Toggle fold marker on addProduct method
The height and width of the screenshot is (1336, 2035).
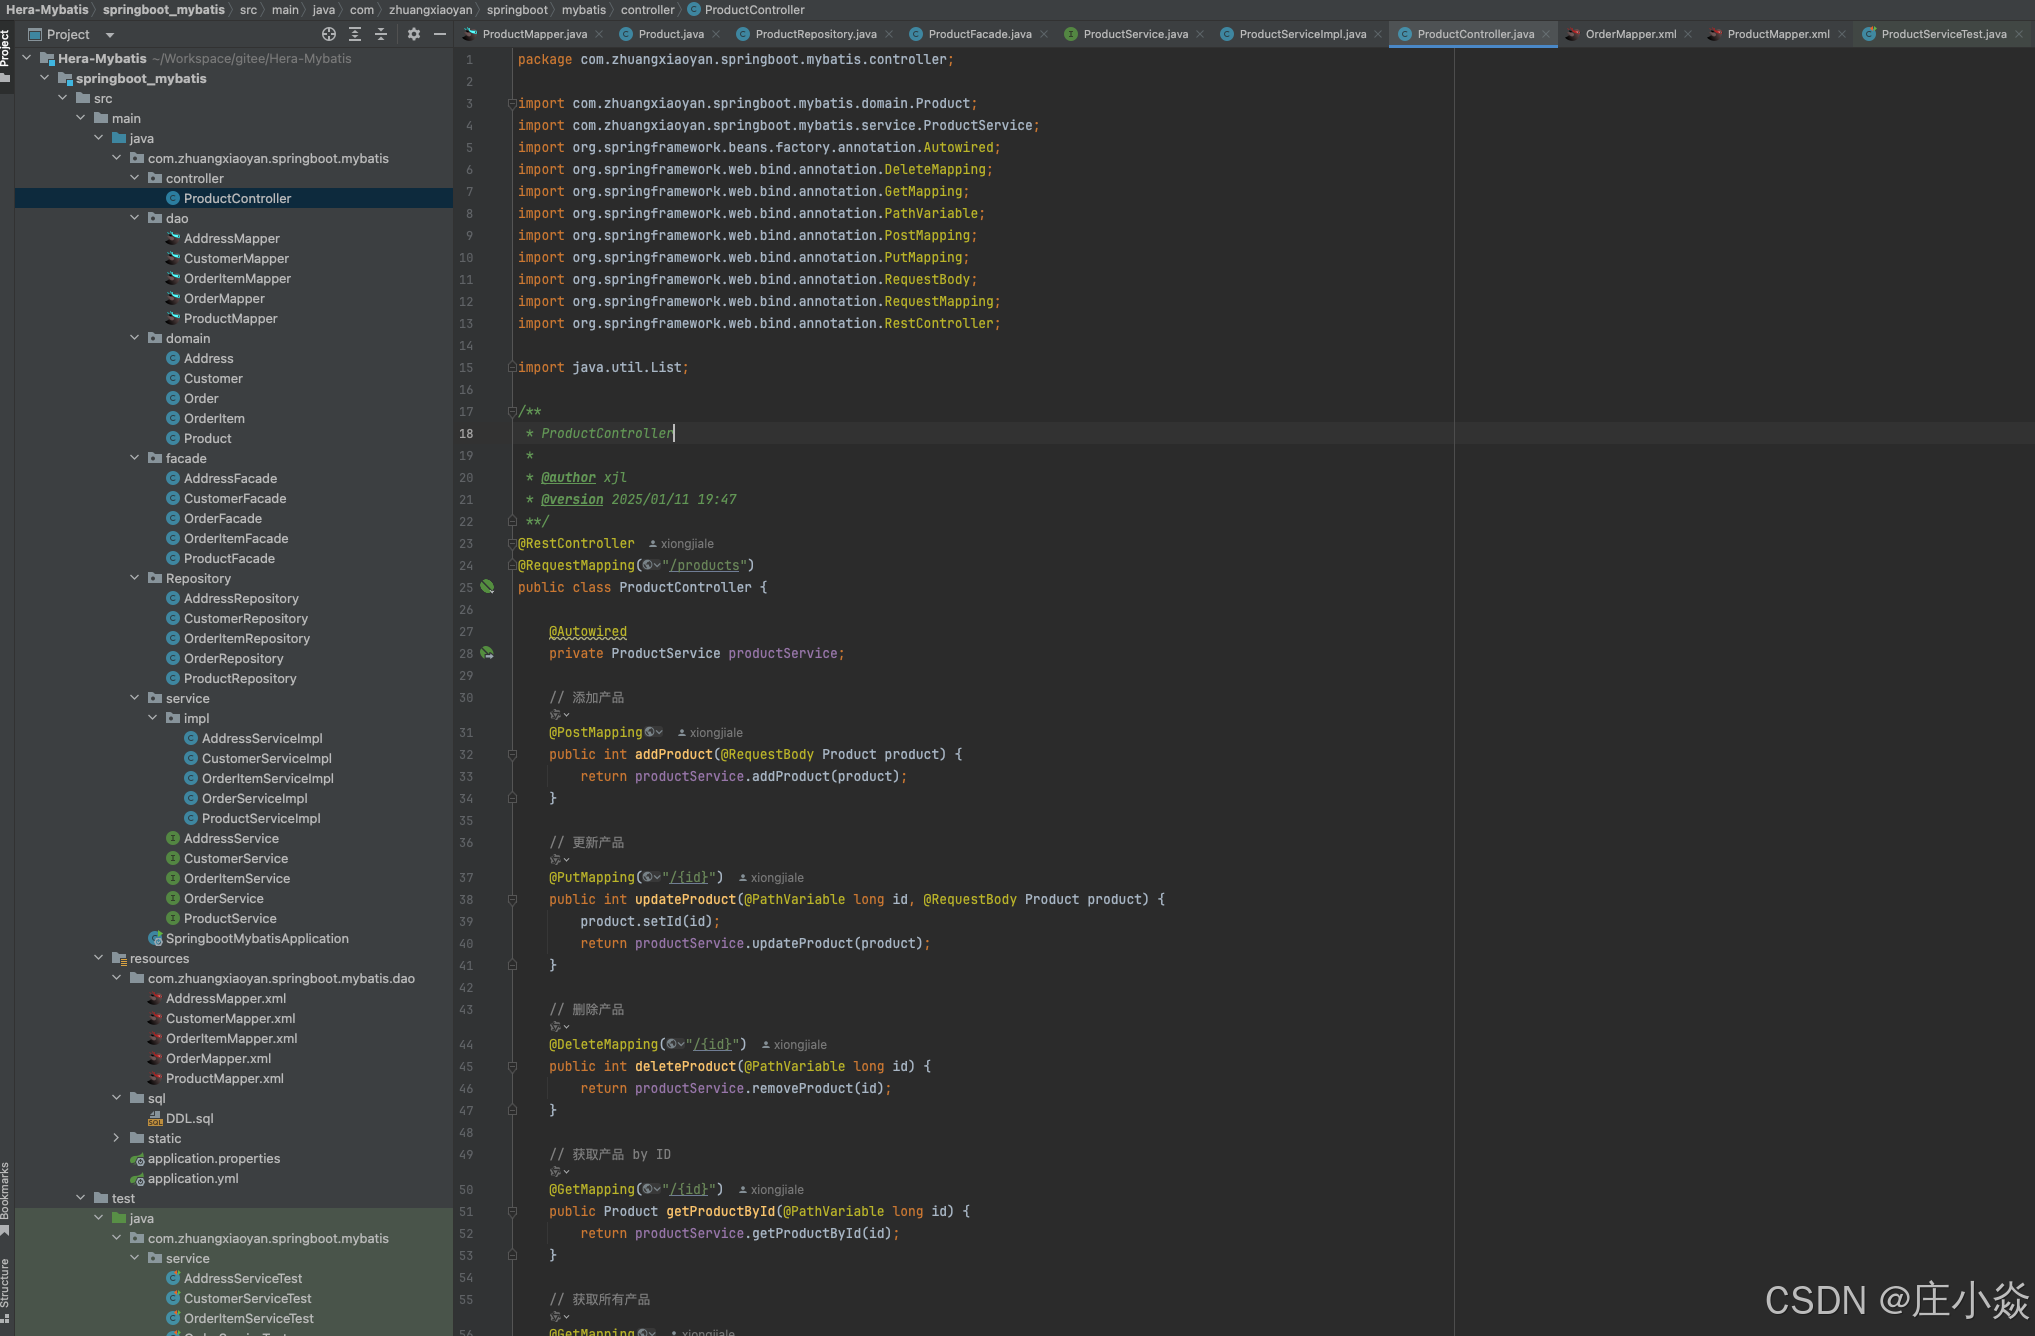coord(512,755)
